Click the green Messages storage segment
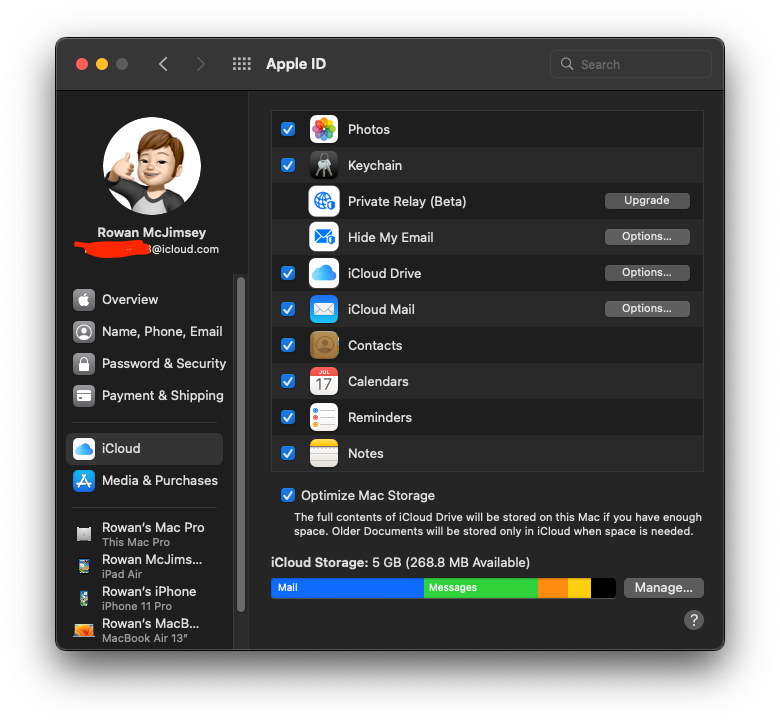This screenshot has width=780, height=724. tap(481, 588)
